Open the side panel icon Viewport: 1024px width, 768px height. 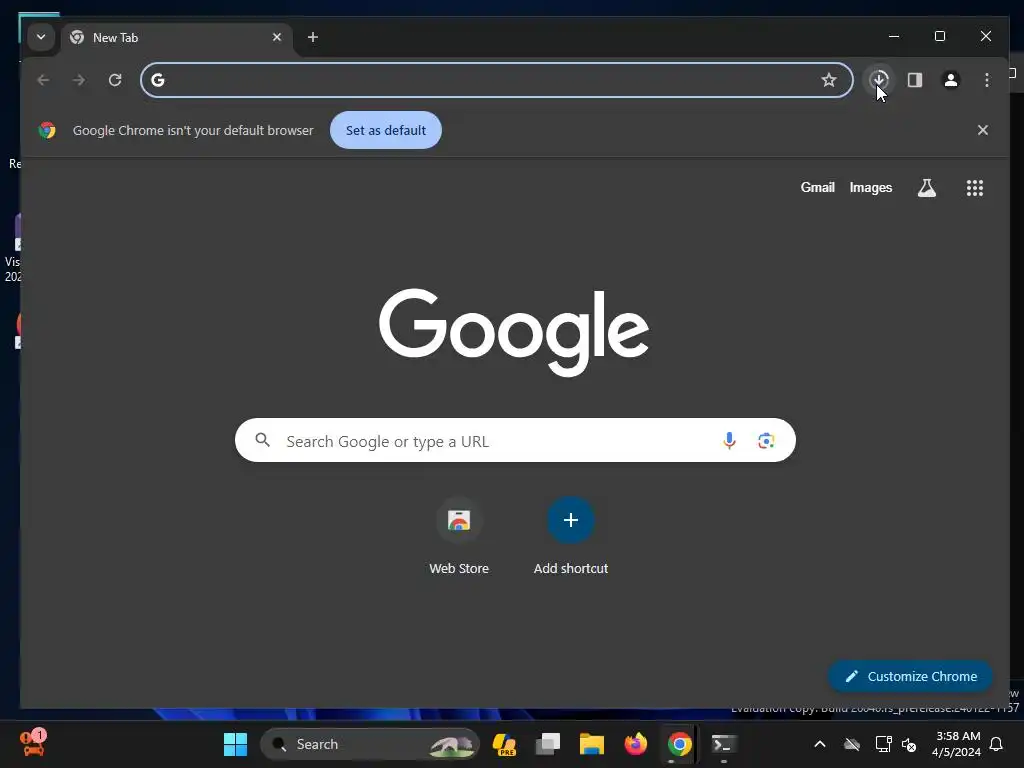[914, 80]
